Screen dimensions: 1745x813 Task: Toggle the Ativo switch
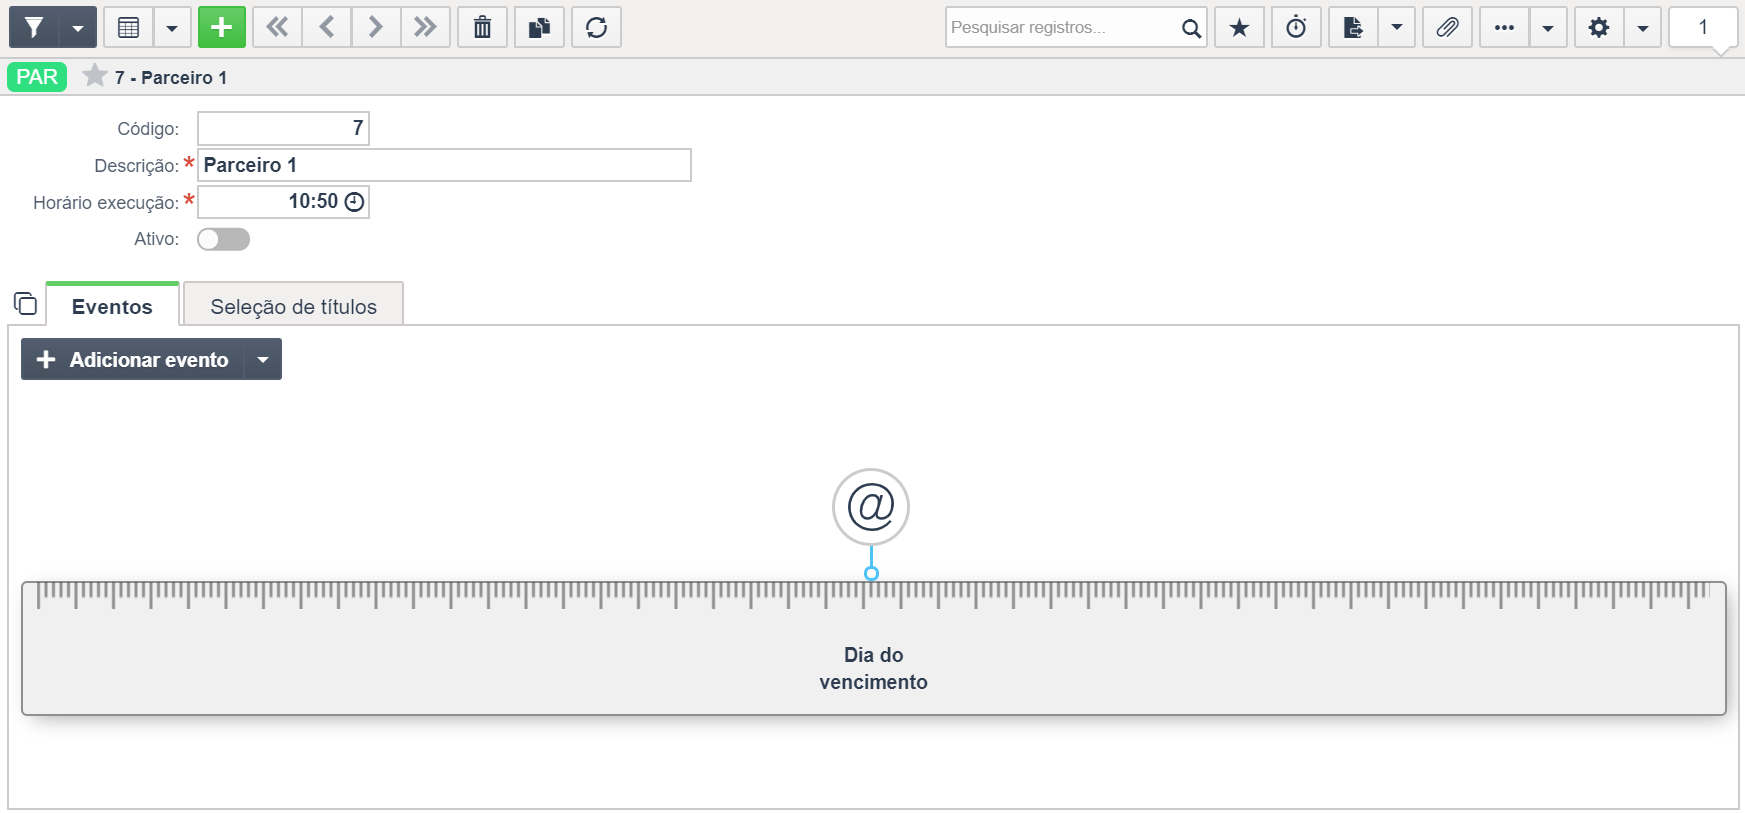[223, 239]
